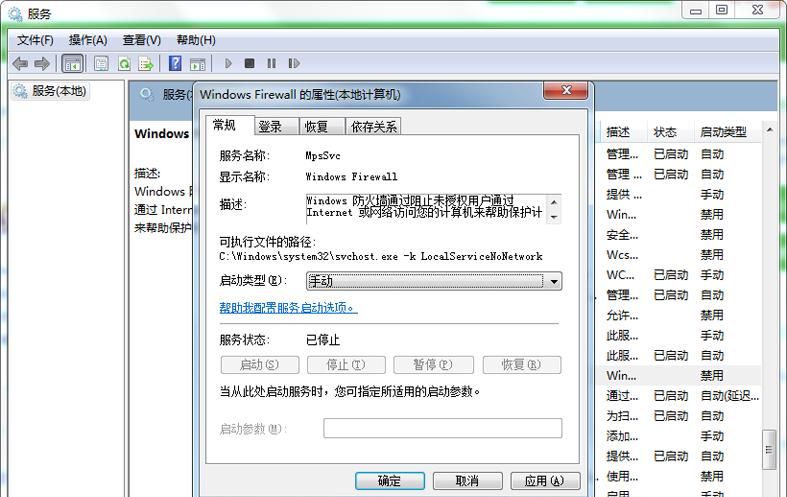Screen dimensions: 787x497
Task: Click description box scroll down arrow
Action: 554,217
